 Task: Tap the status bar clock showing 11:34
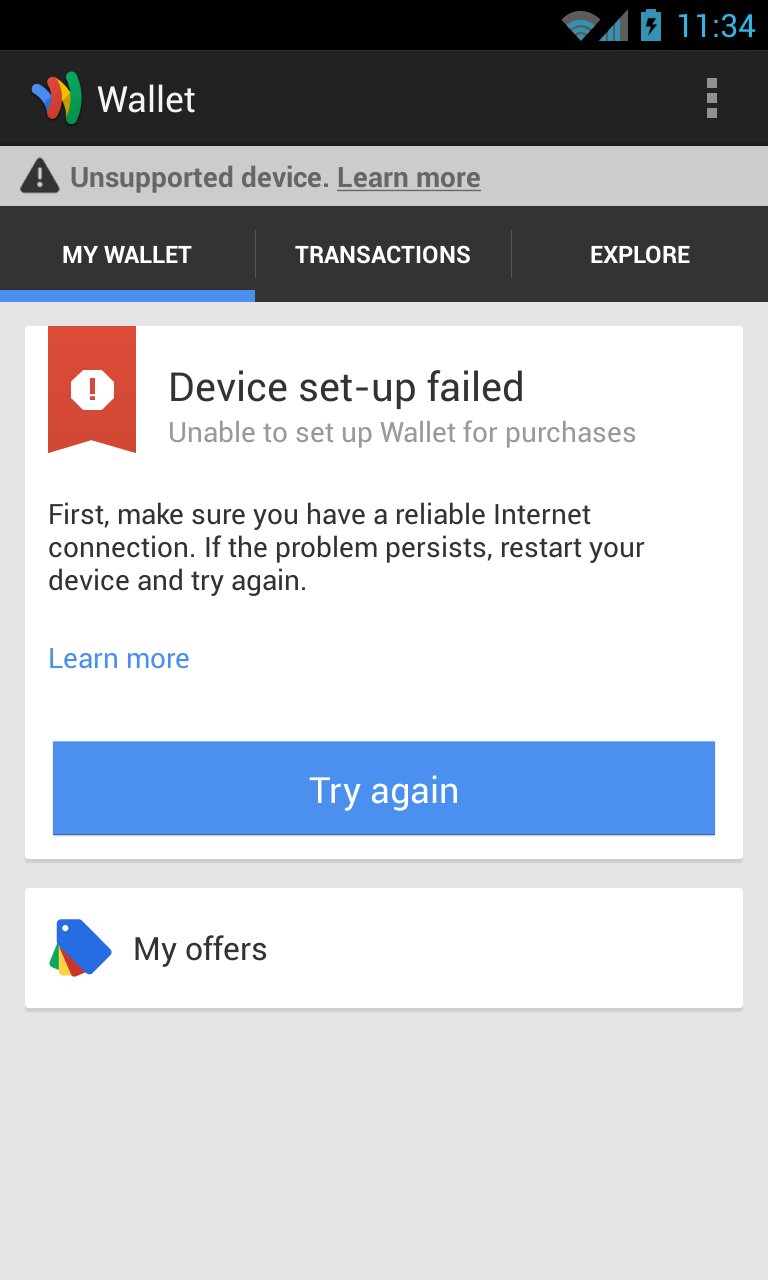(x=716, y=25)
